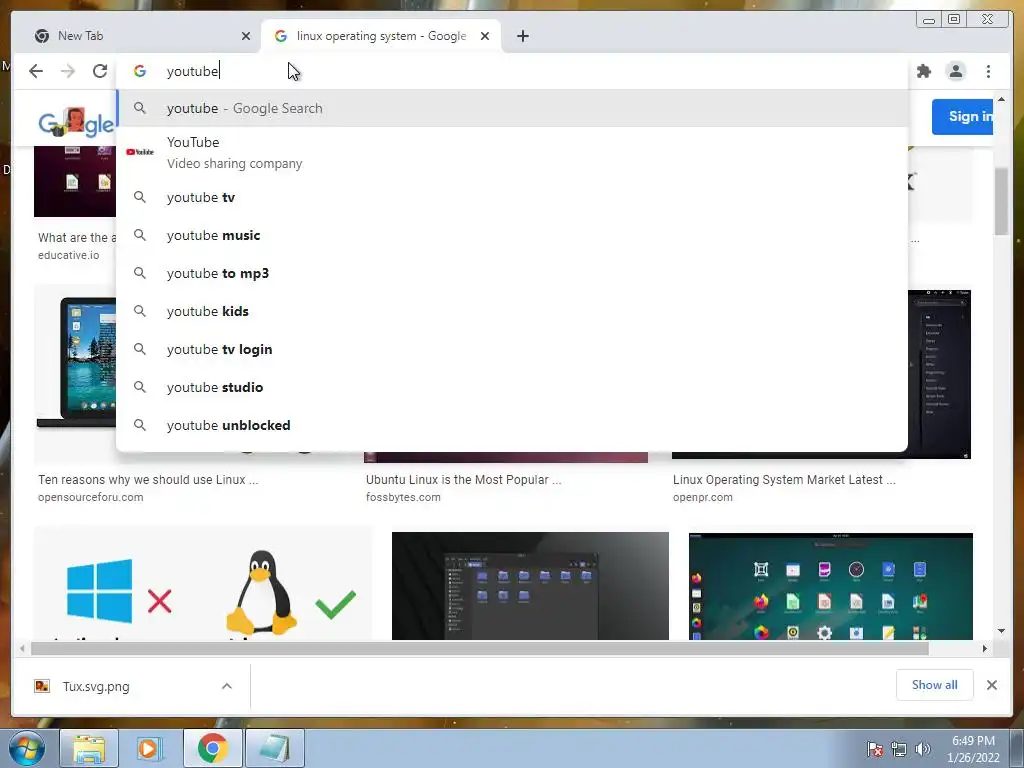Switch to the New Tab tab
Screen dimensions: 1024x768
point(137,36)
